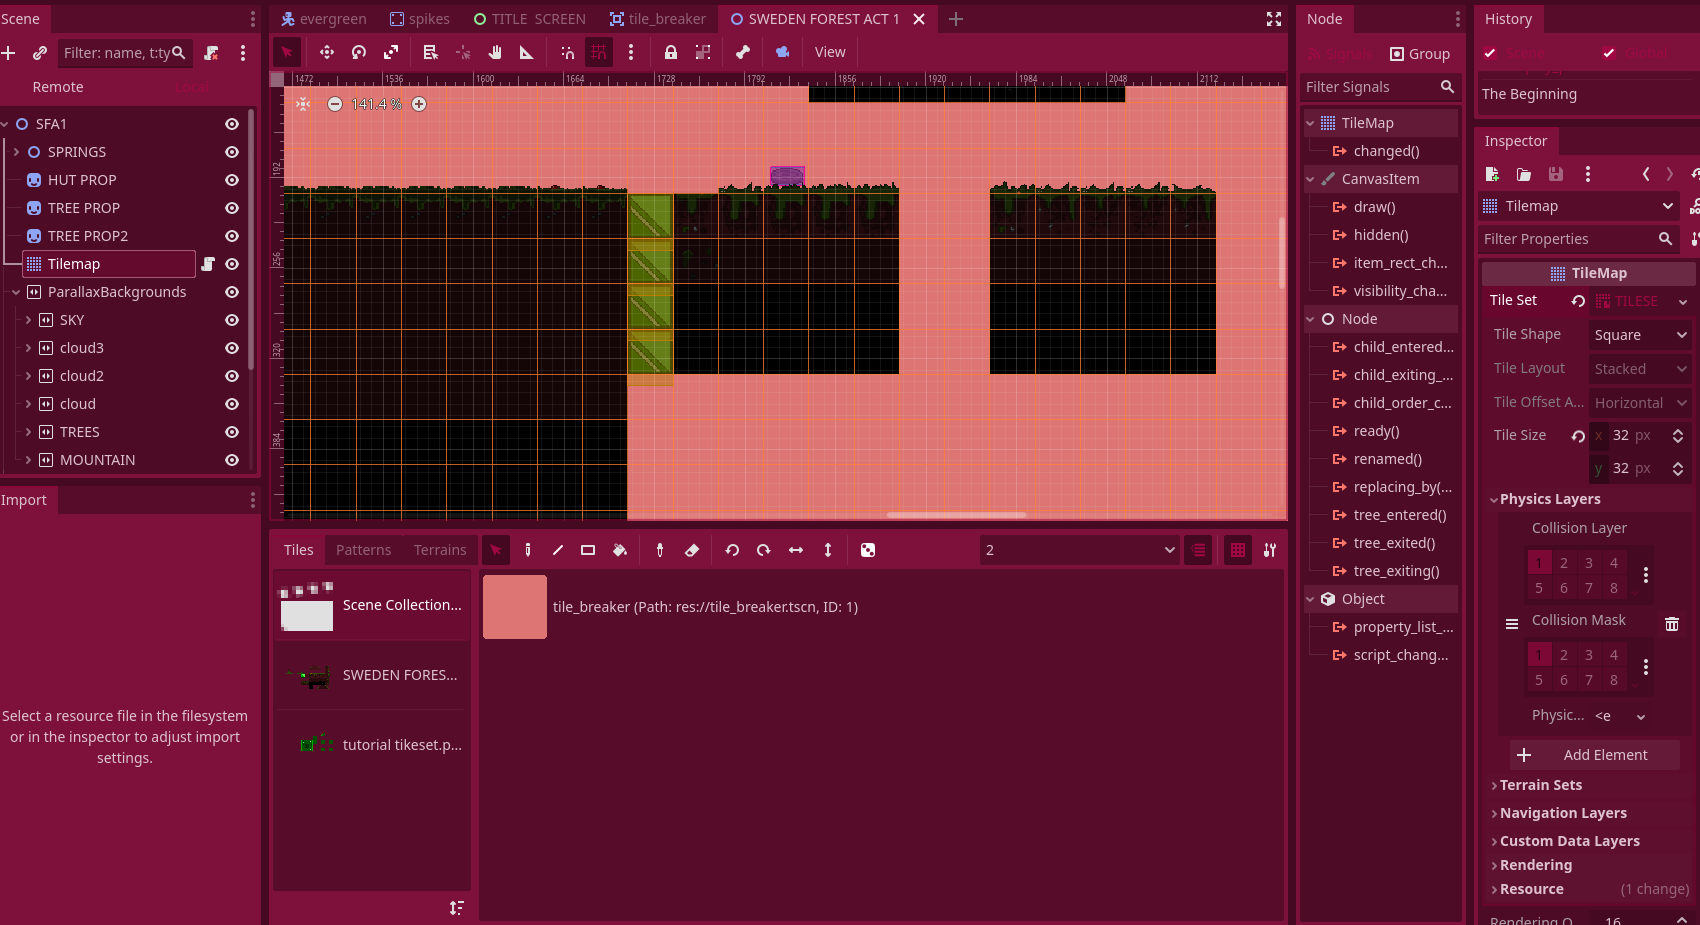Hide the Tilemap node
The width and height of the screenshot is (1700, 925).
(232, 264)
